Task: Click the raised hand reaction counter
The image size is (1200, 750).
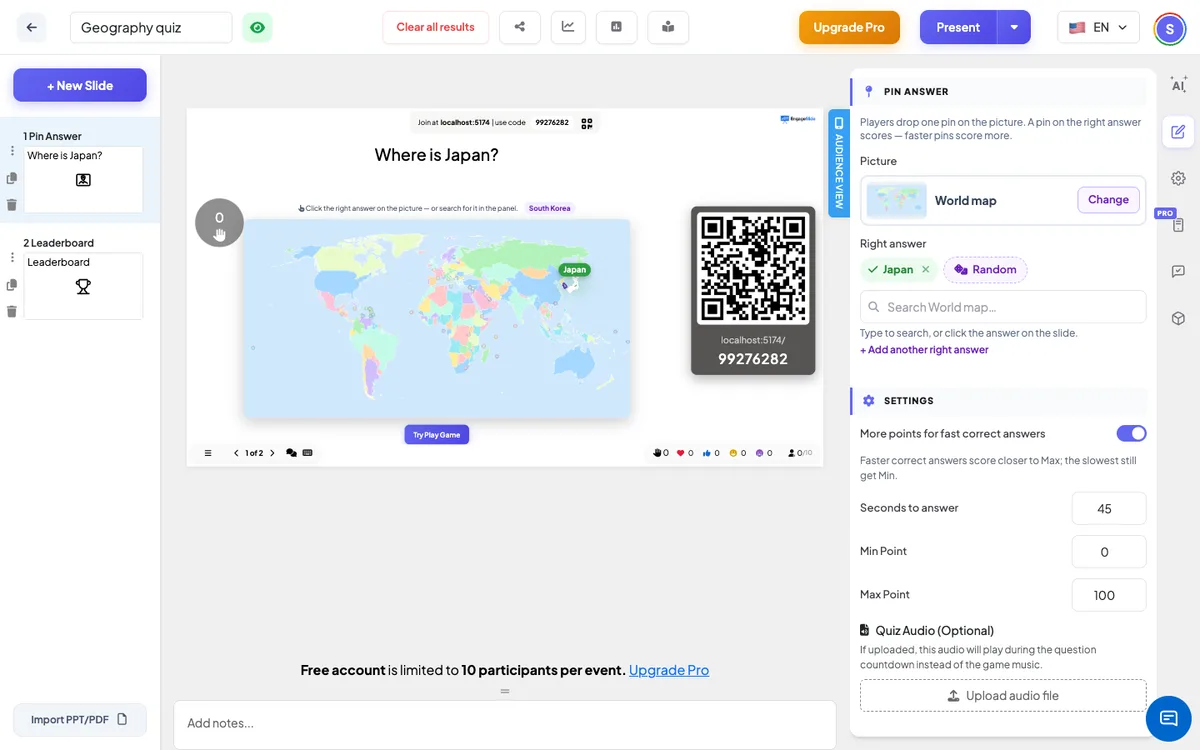Action: [x=660, y=453]
